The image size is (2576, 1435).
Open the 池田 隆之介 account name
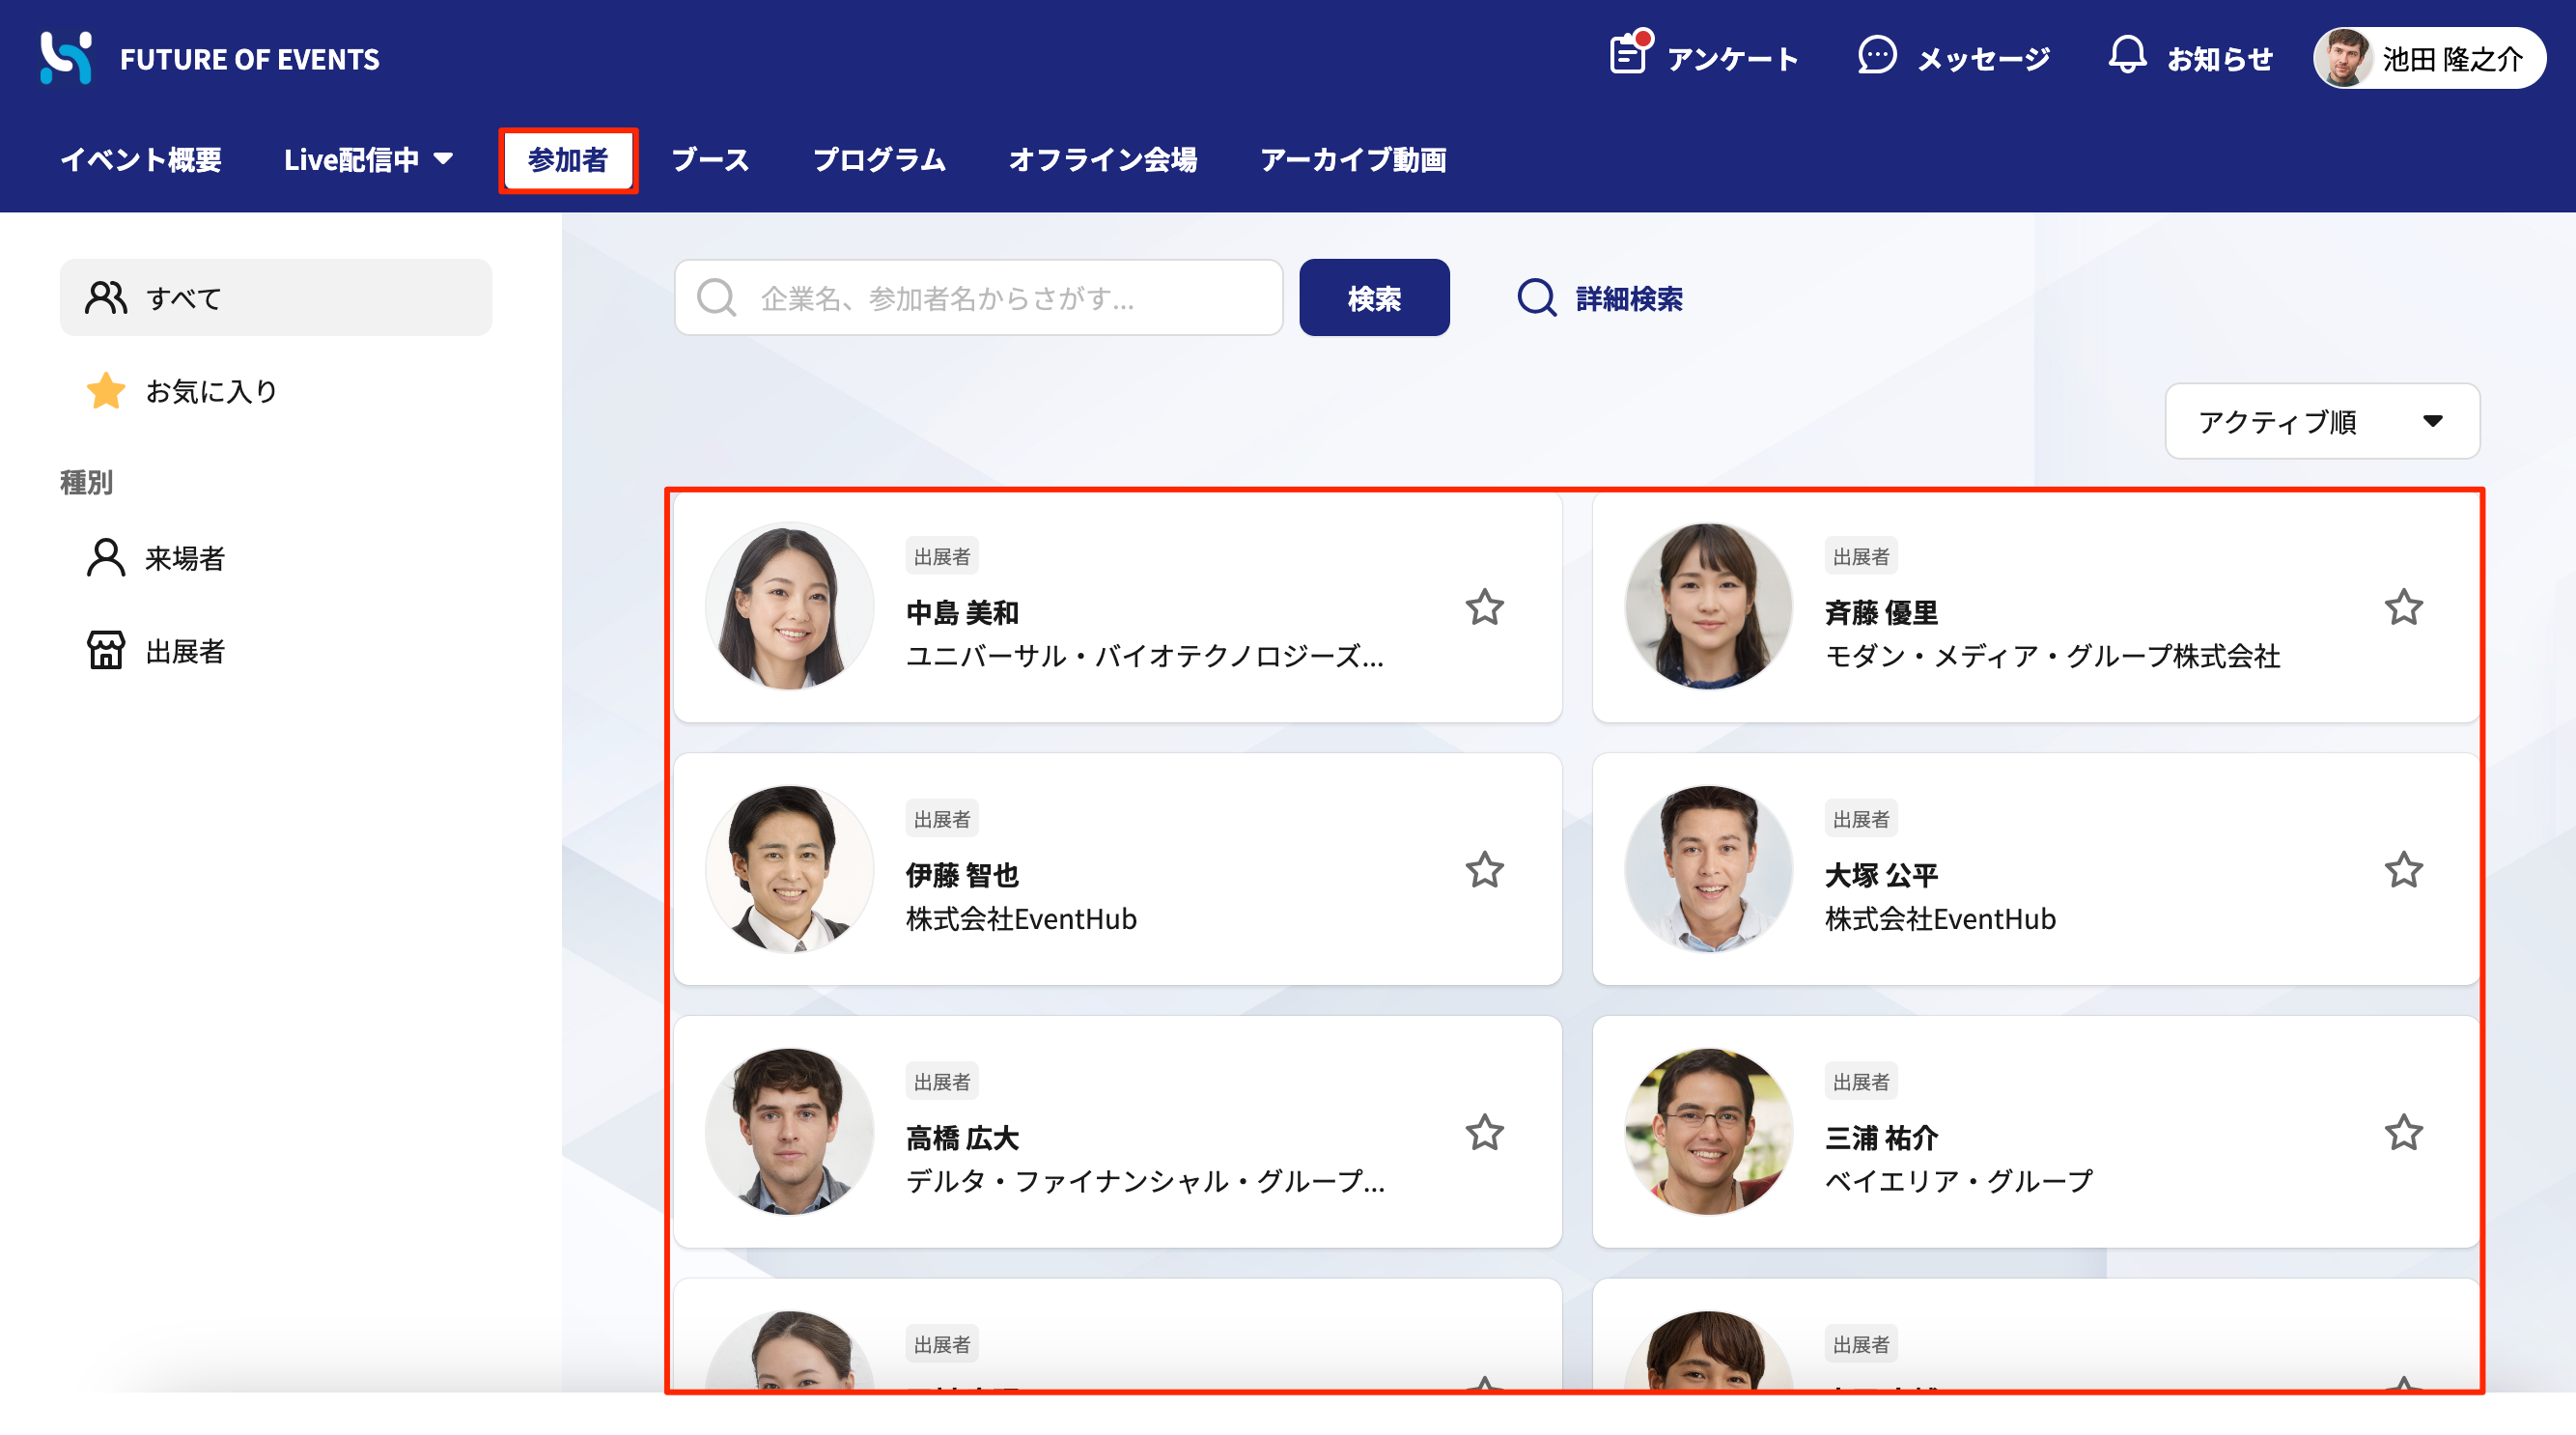pos(2452,60)
